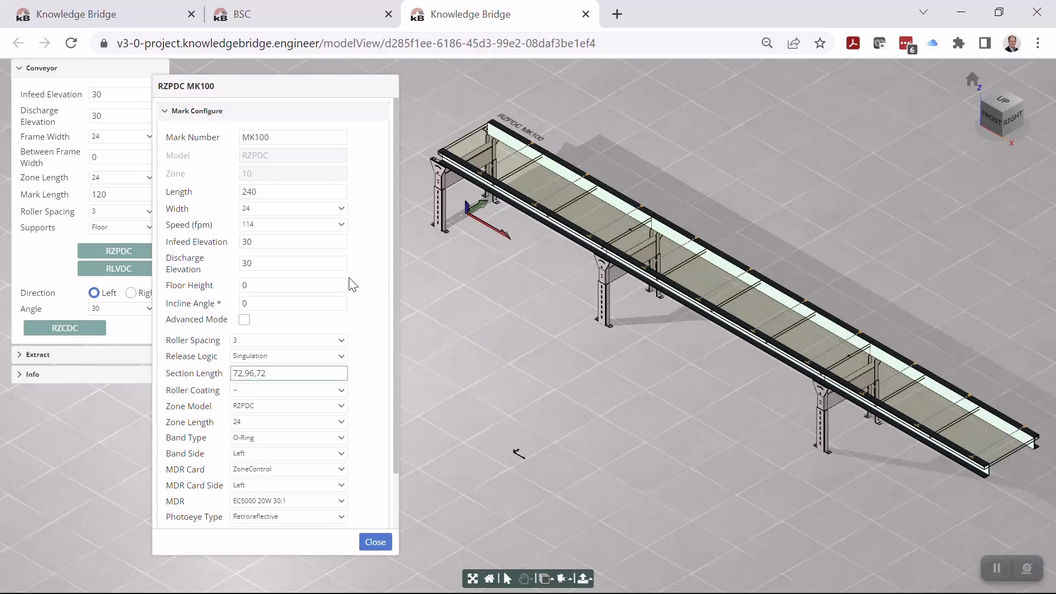The image size is (1056, 594).
Task: Open the Zone Model dropdown
Action: [288, 406]
